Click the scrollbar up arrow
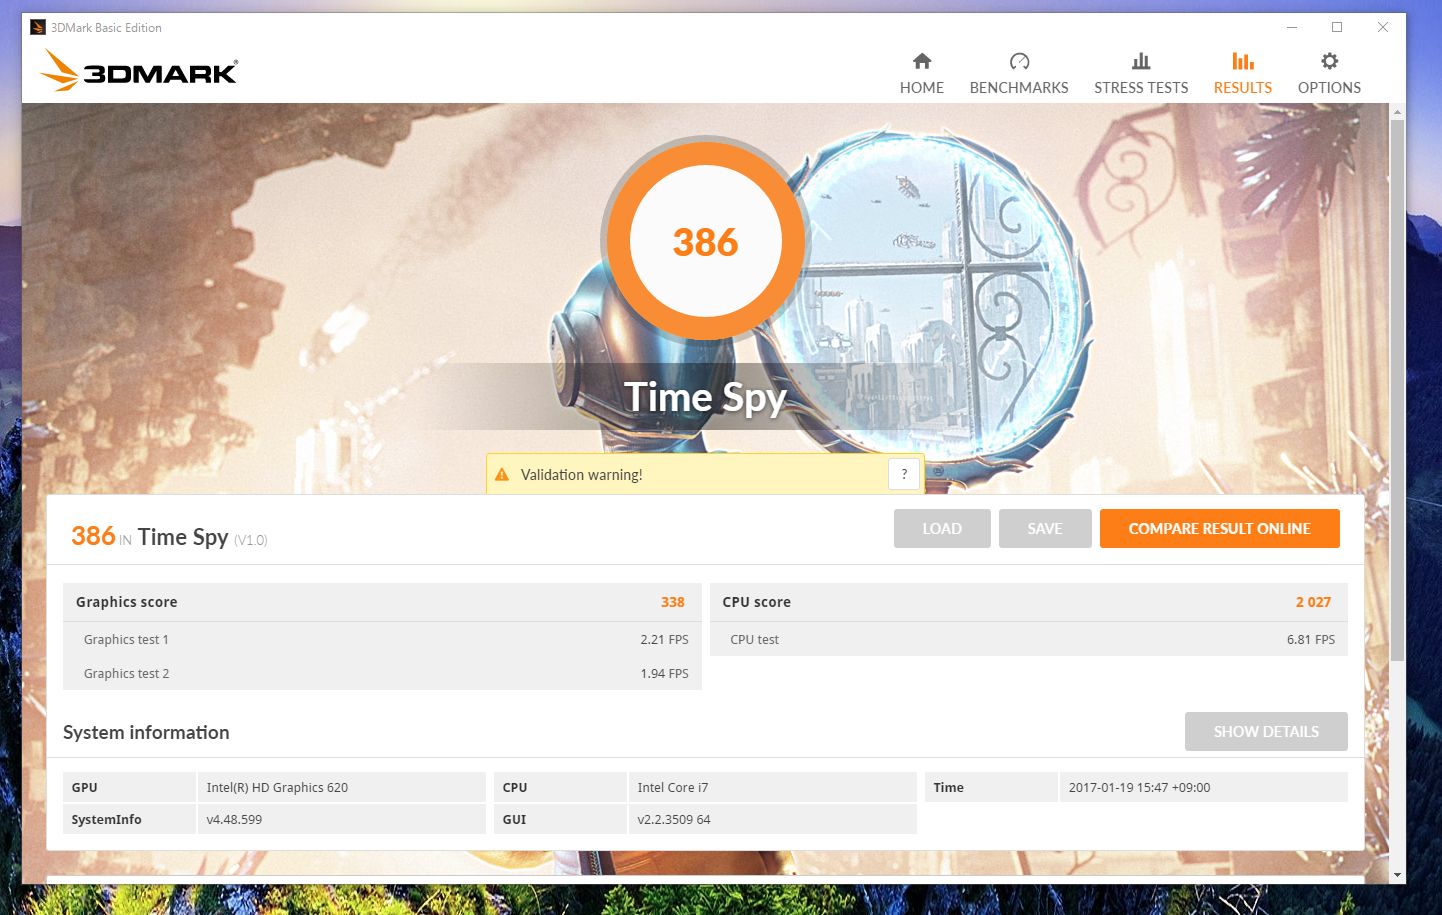Viewport: 1442px width, 915px height. pyautogui.click(x=1397, y=111)
